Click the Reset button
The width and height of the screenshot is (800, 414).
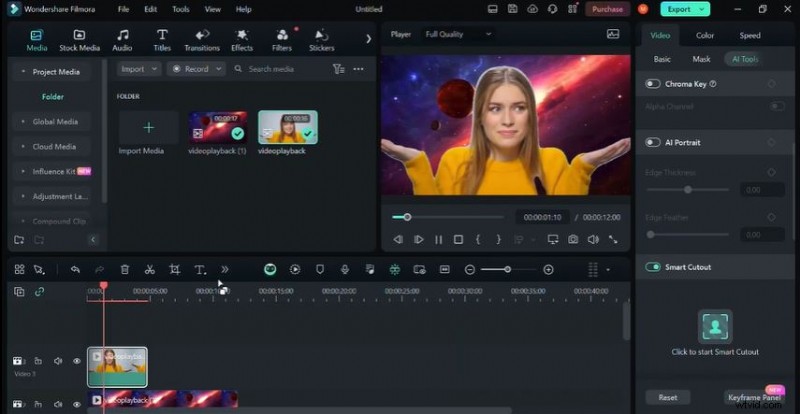tap(668, 397)
